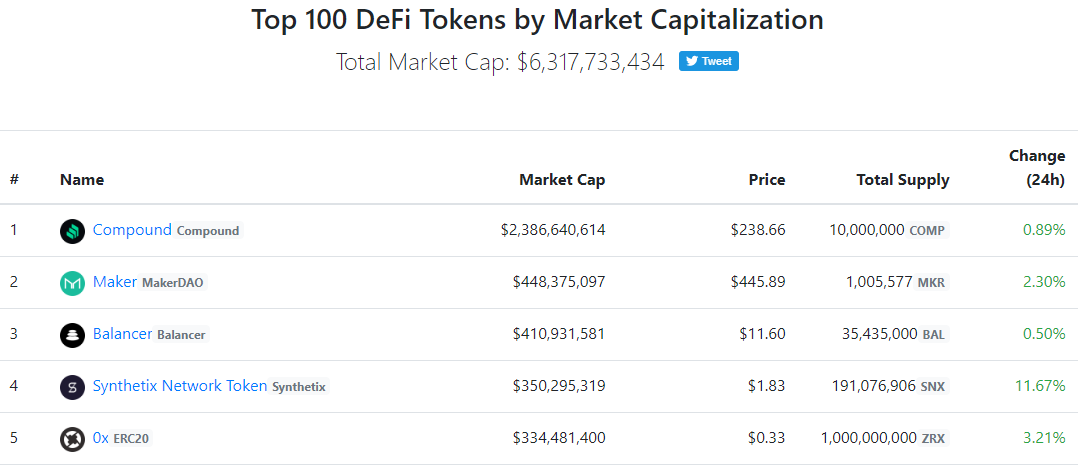Image resolution: width=1082 pixels, height=468 pixels.
Task: Sort table by Market Cap header
Action: 561,180
